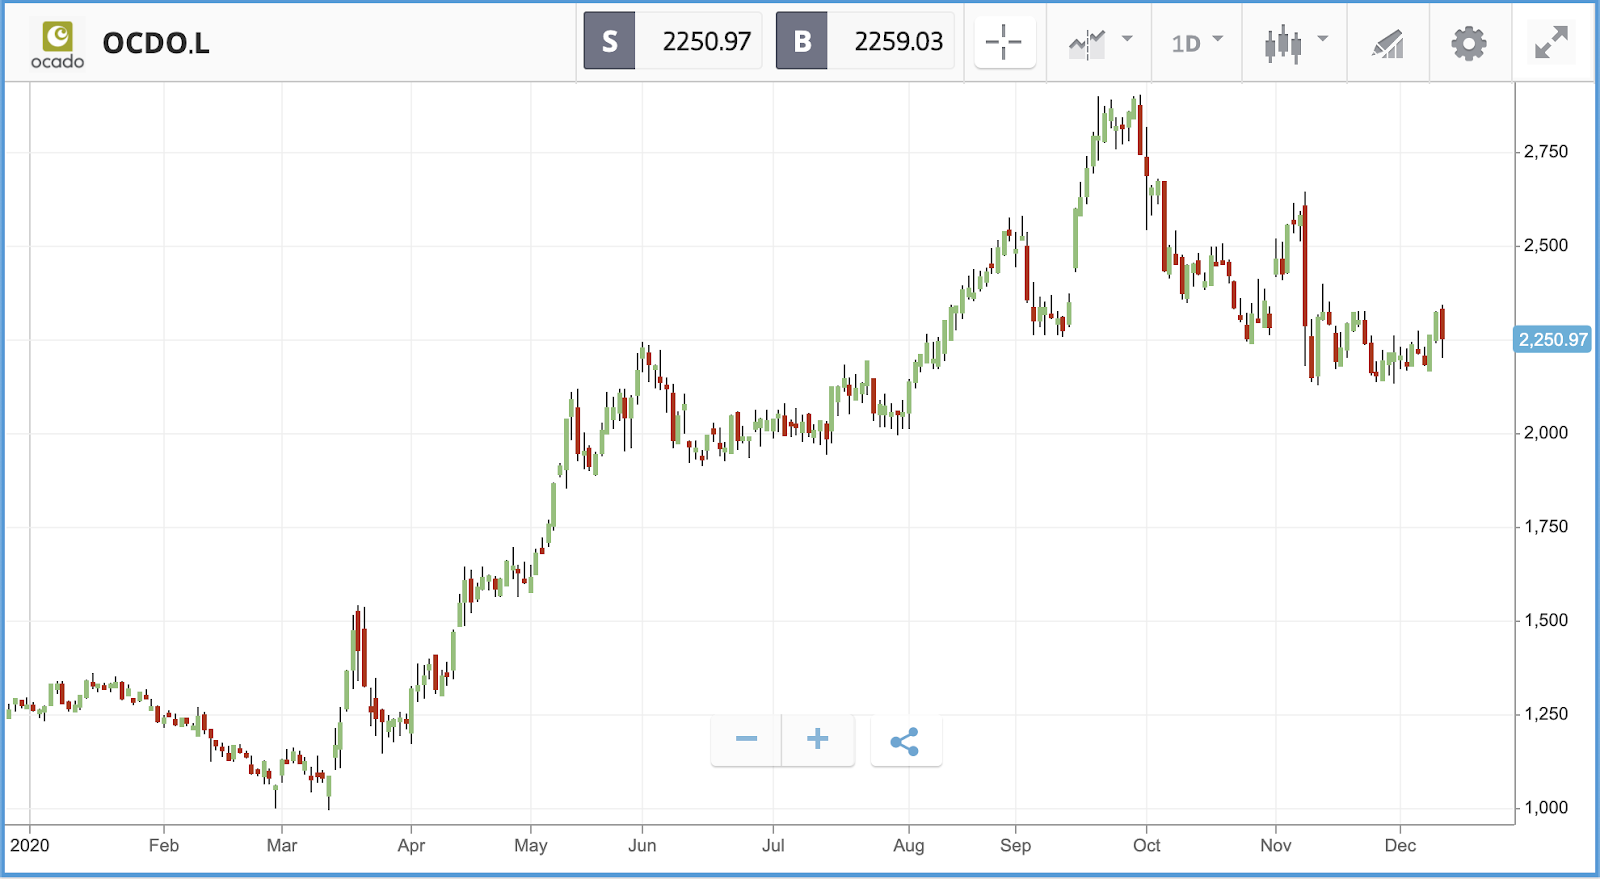Click the Sep label on time axis

tap(1016, 846)
